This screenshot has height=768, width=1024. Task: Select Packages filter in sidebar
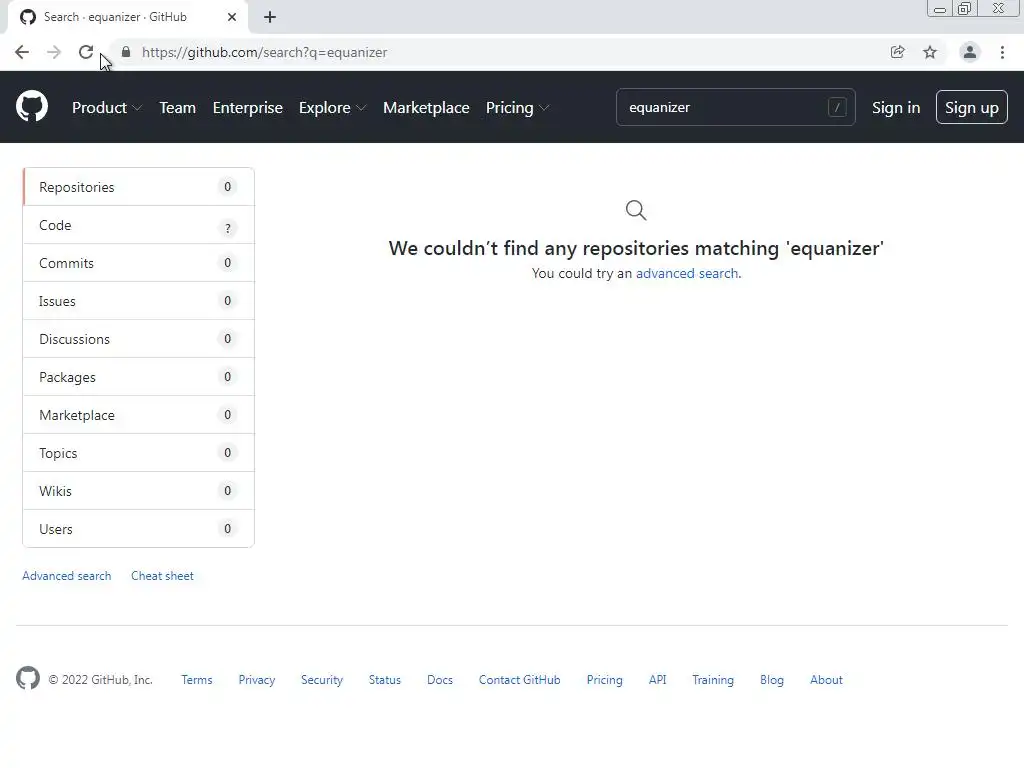138,377
